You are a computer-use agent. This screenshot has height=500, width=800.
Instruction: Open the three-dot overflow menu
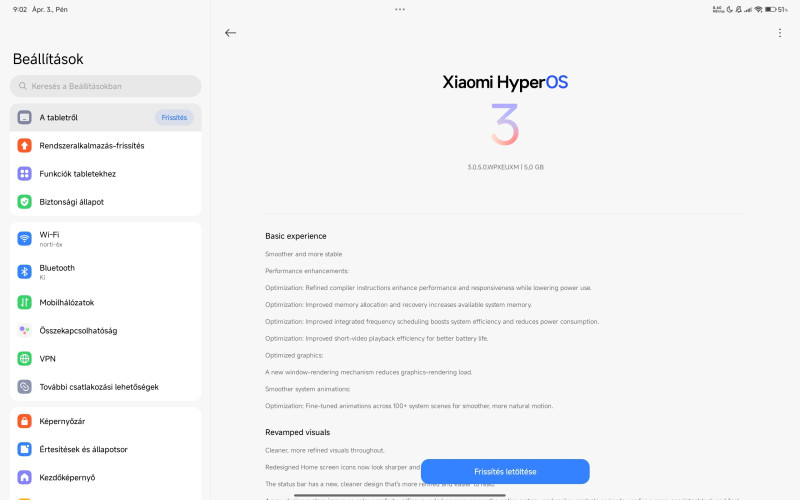(x=780, y=33)
